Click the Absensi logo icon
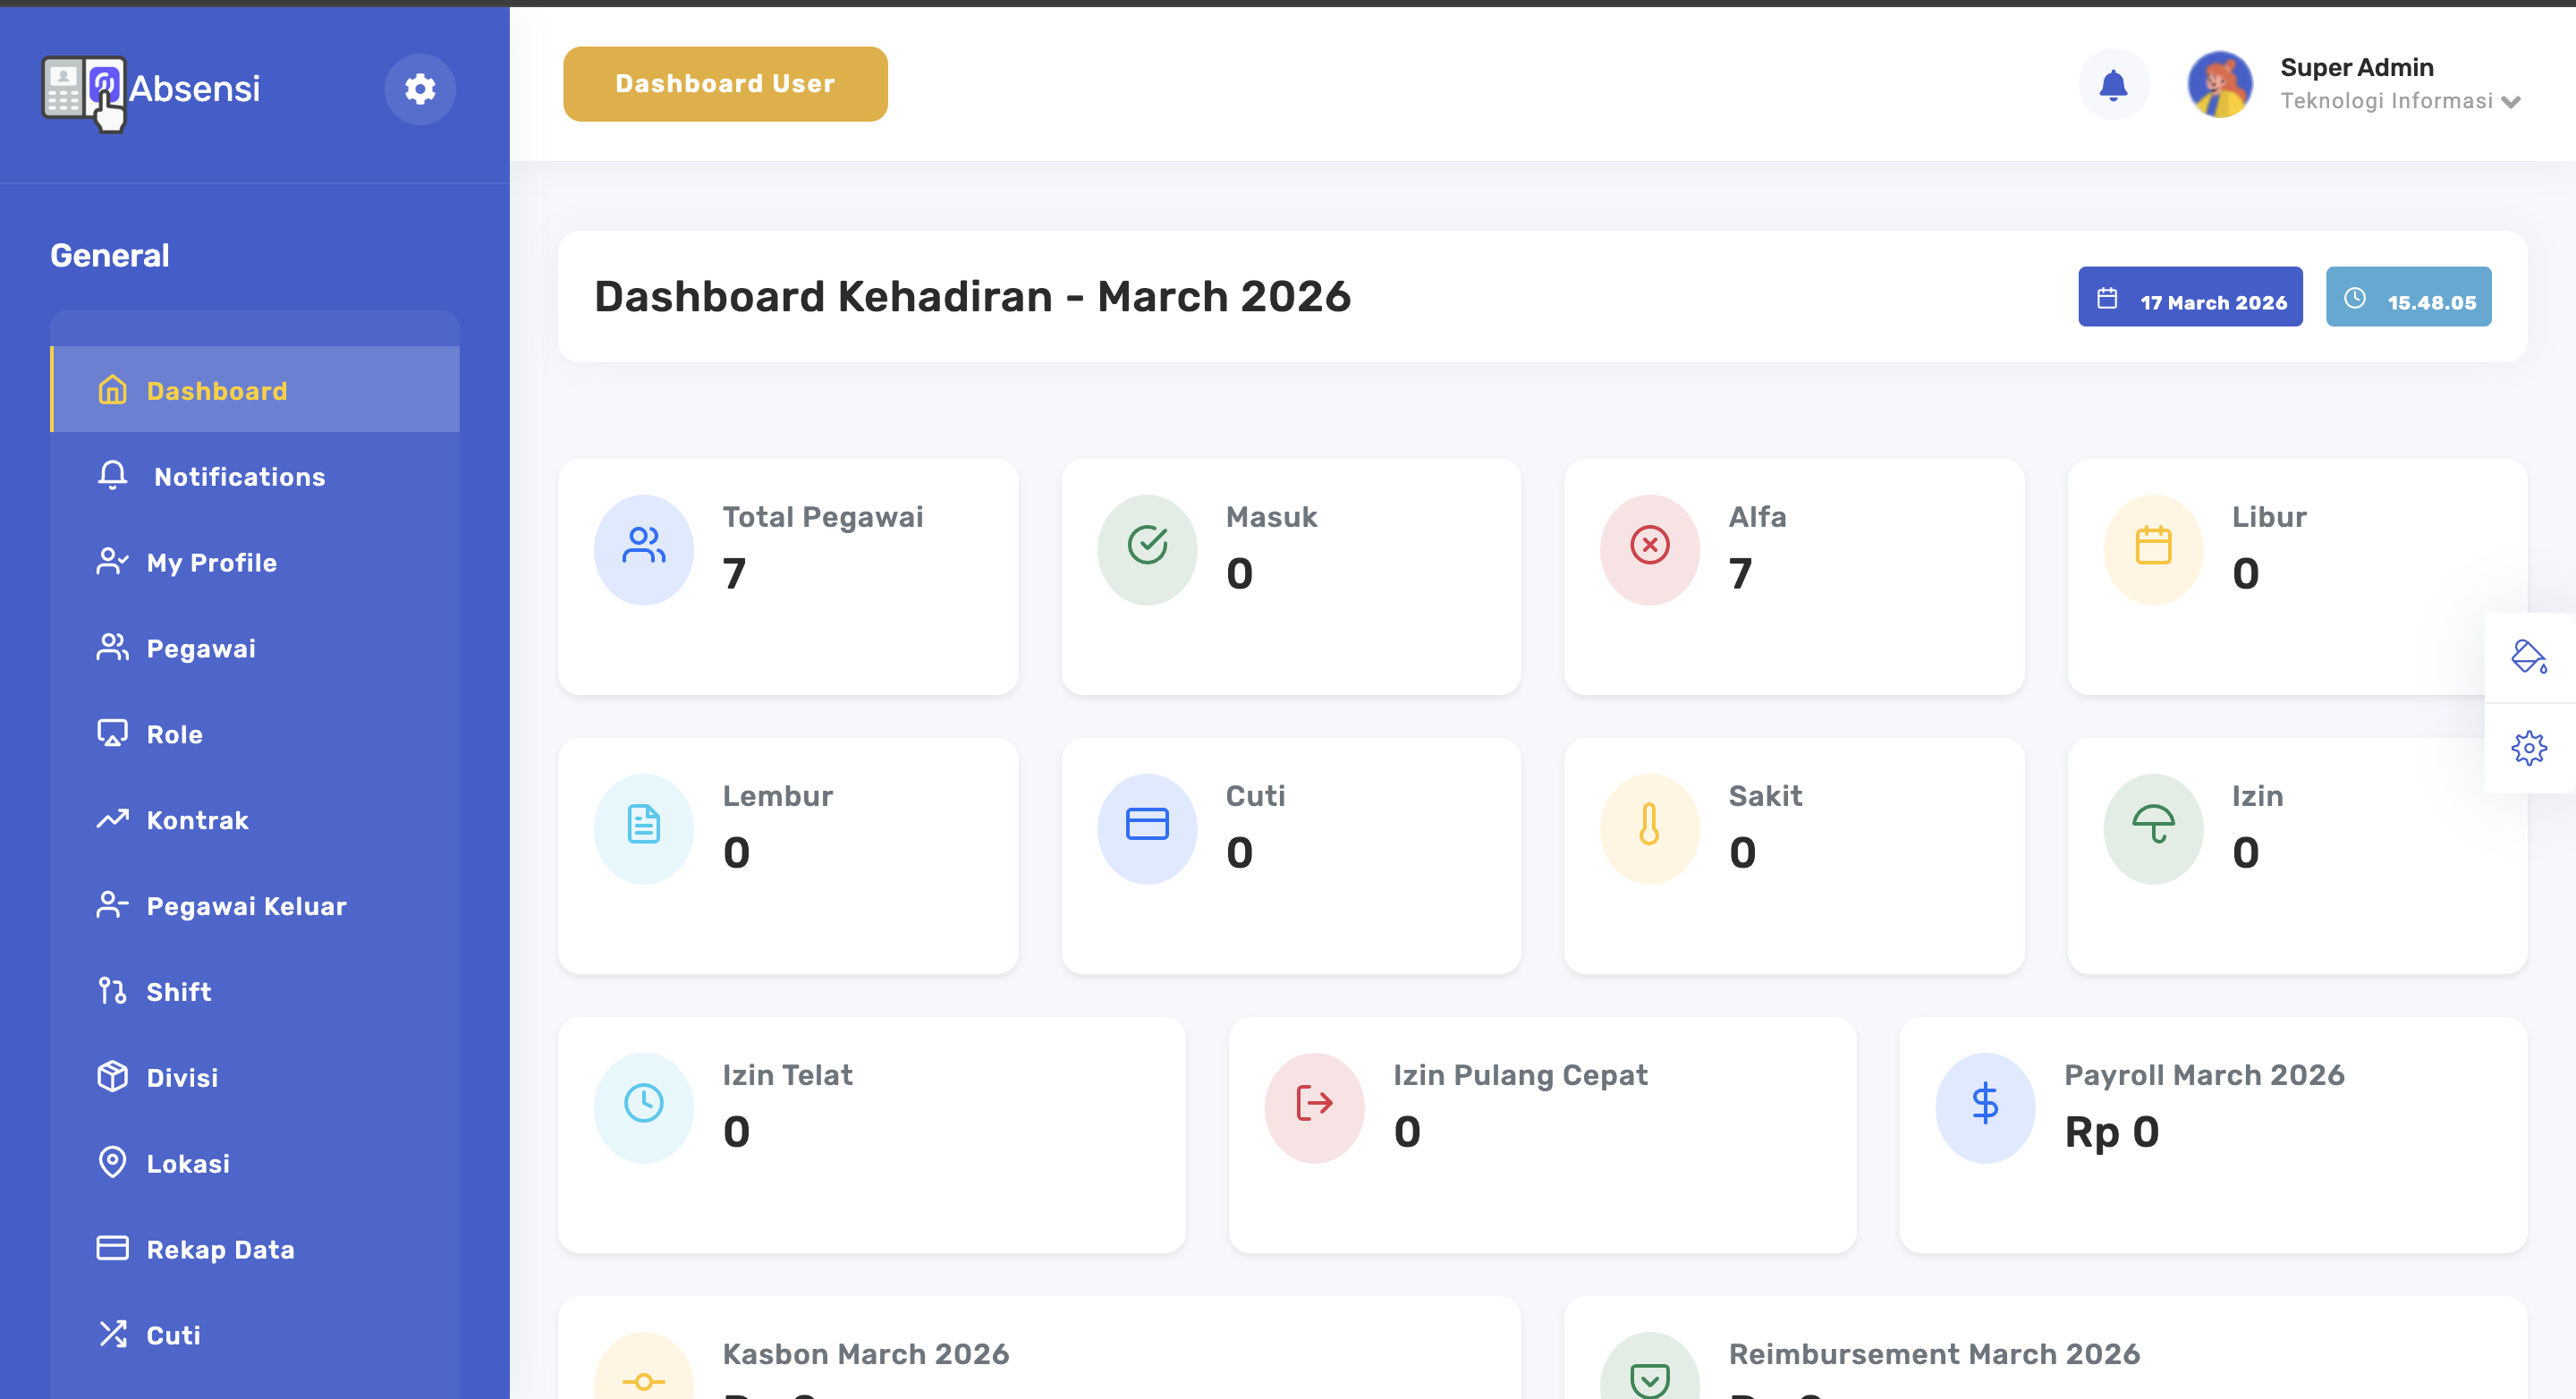 pos(84,92)
